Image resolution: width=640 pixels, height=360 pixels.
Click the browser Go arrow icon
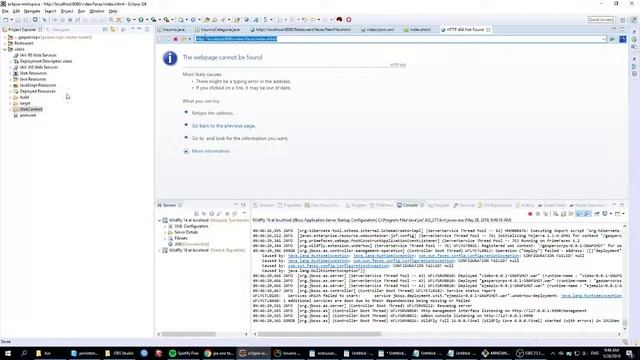tap(612, 39)
